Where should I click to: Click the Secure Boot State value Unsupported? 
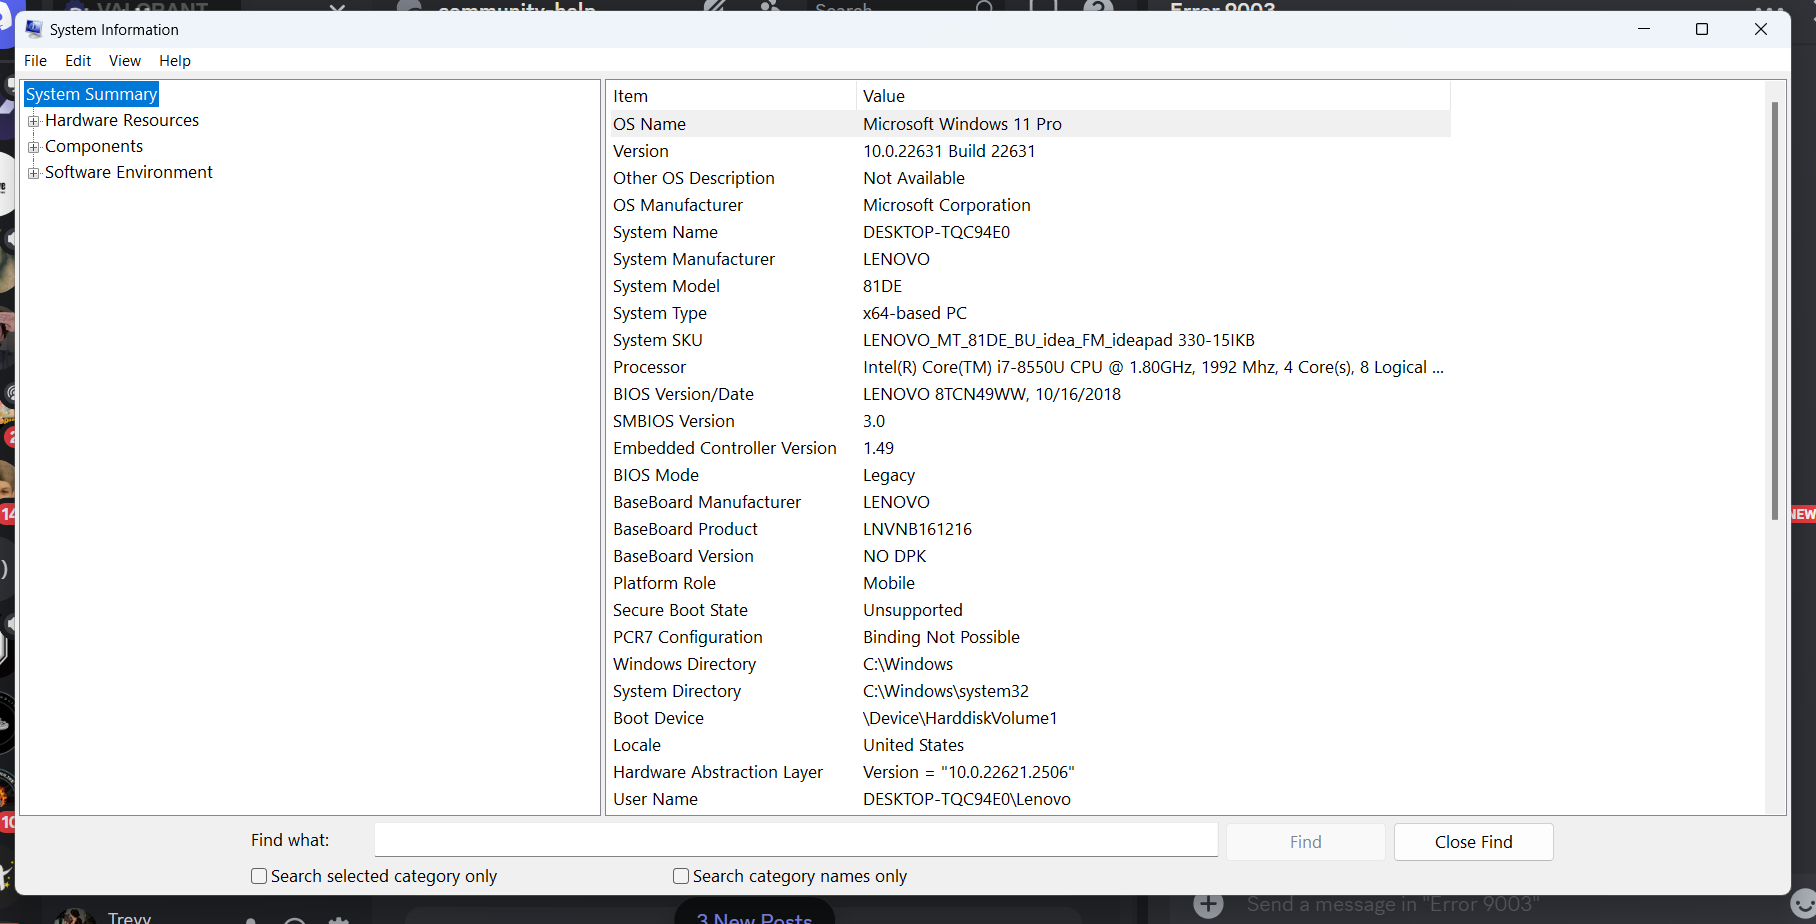(x=913, y=610)
